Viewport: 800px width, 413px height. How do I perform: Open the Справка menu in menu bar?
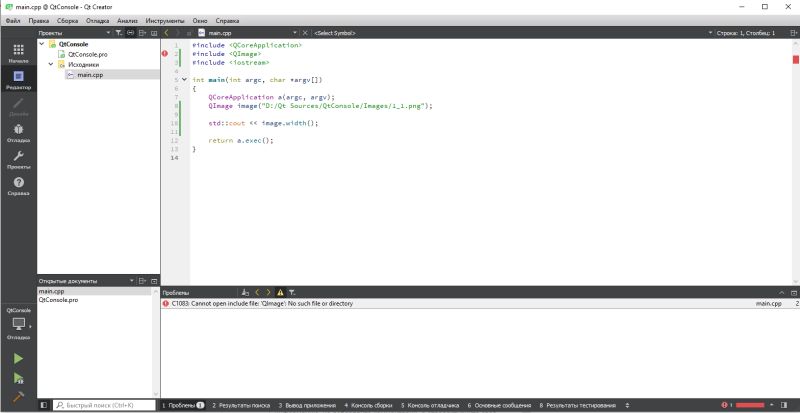(x=227, y=21)
